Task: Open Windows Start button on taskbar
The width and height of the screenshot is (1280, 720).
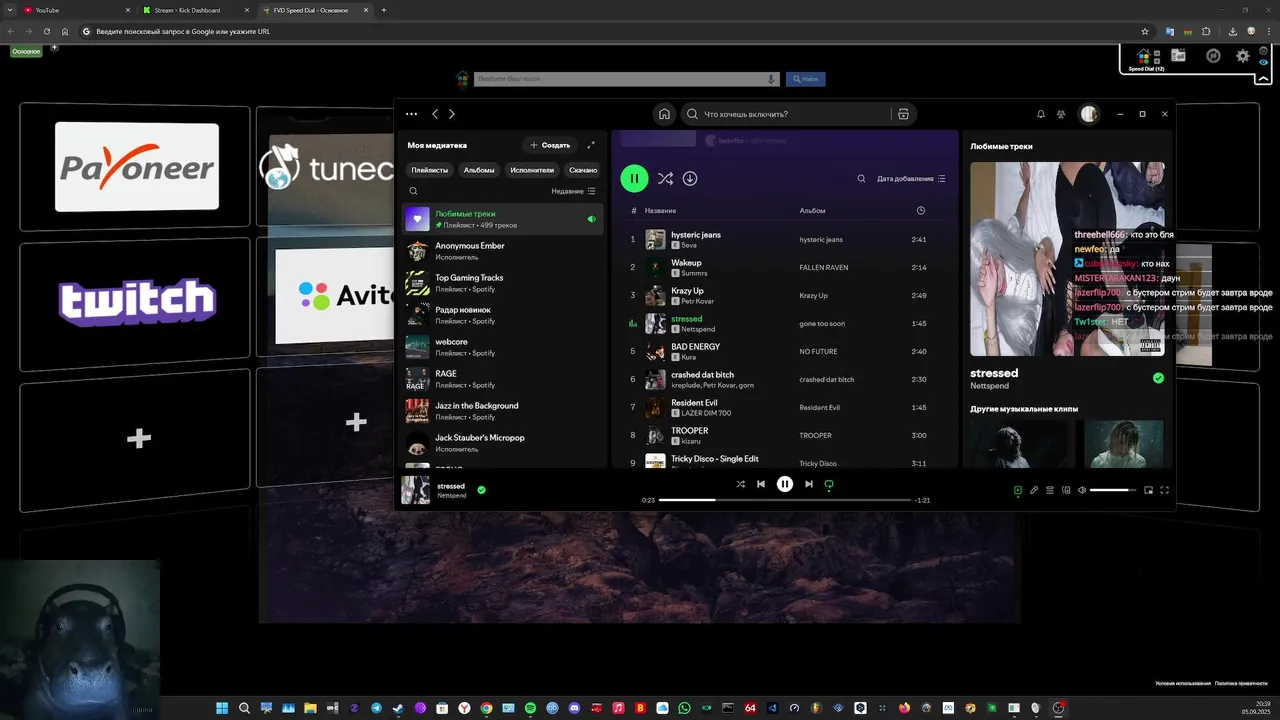Action: [x=221, y=708]
